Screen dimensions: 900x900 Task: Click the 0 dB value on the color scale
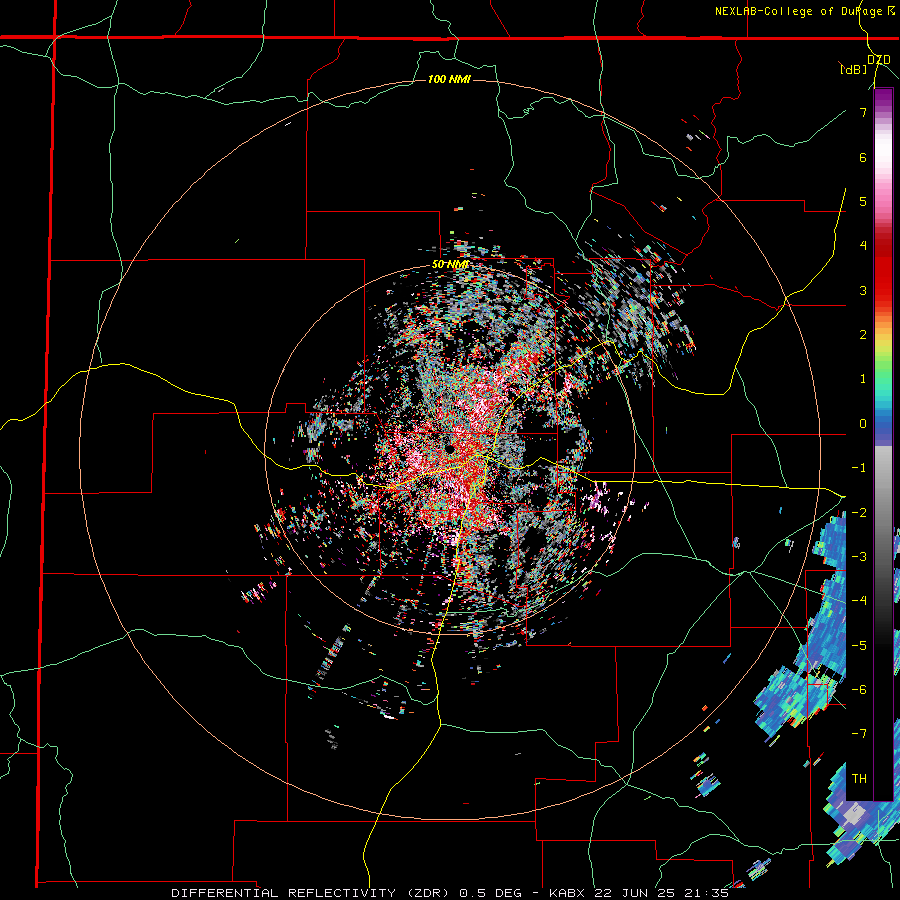click(x=863, y=424)
